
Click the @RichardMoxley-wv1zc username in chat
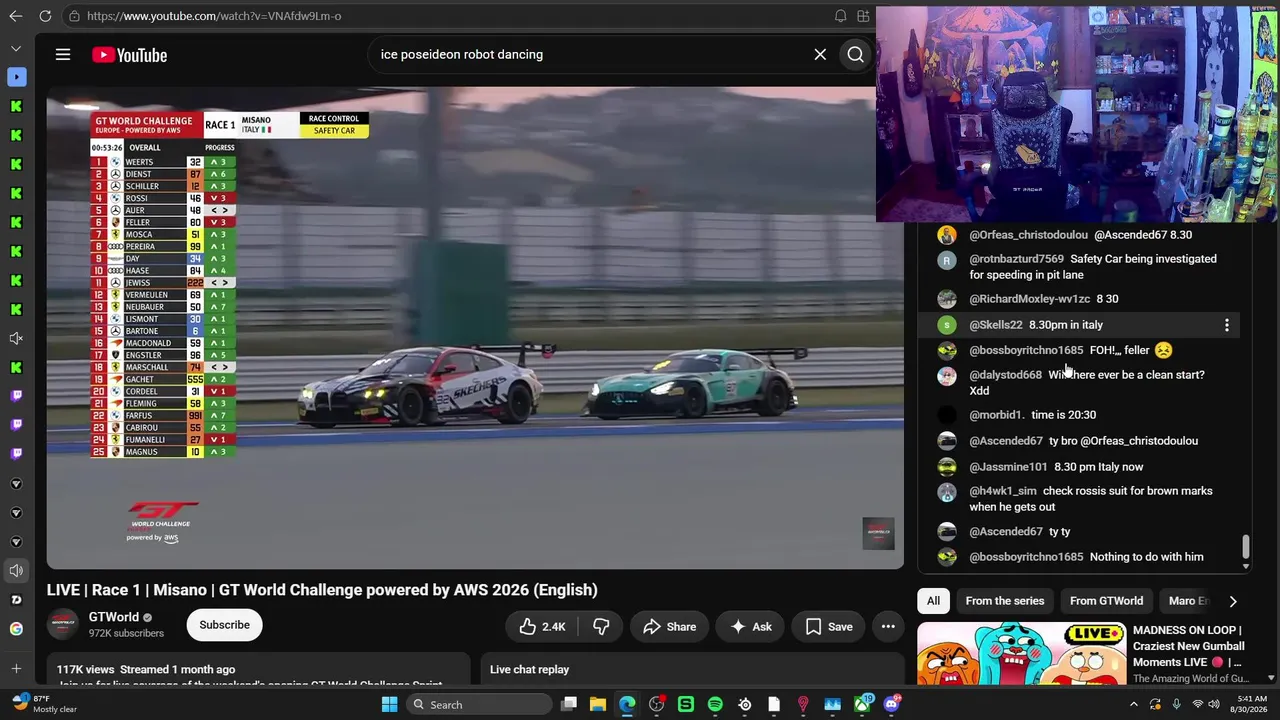pyautogui.click(x=1030, y=299)
